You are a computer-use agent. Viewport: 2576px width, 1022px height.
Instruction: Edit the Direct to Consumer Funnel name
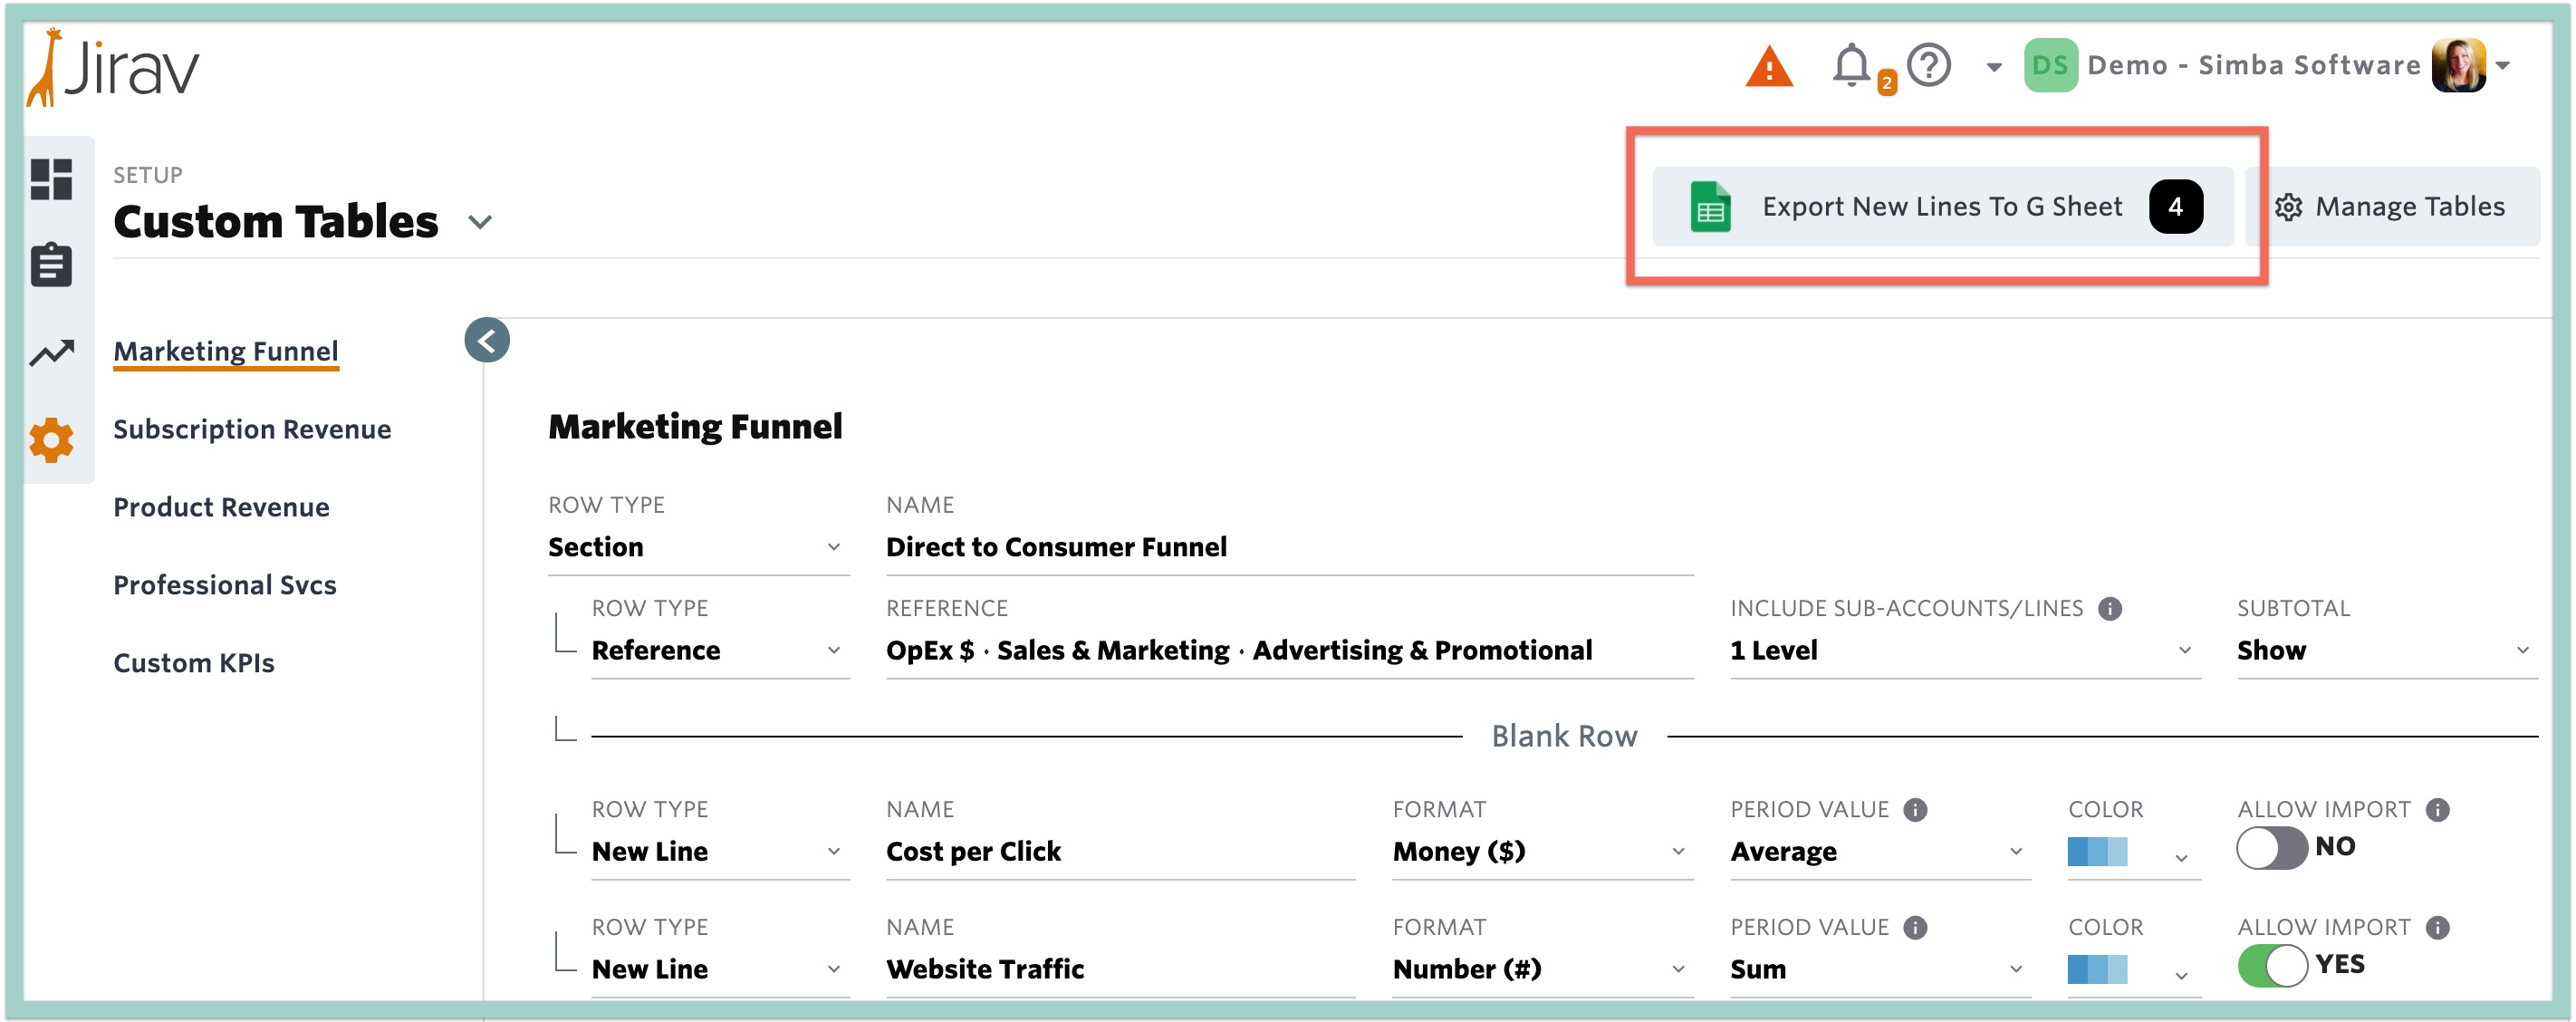pyautogui.click(x=1290, y=547)
